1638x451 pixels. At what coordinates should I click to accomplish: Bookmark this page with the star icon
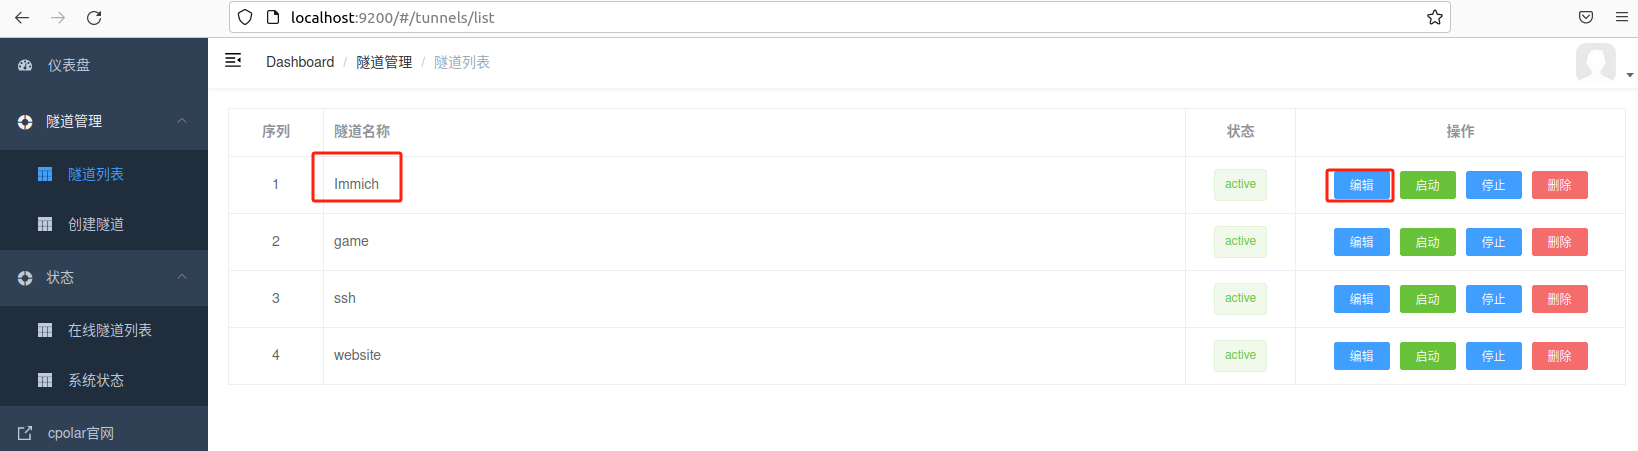(x=1434, y=17)
